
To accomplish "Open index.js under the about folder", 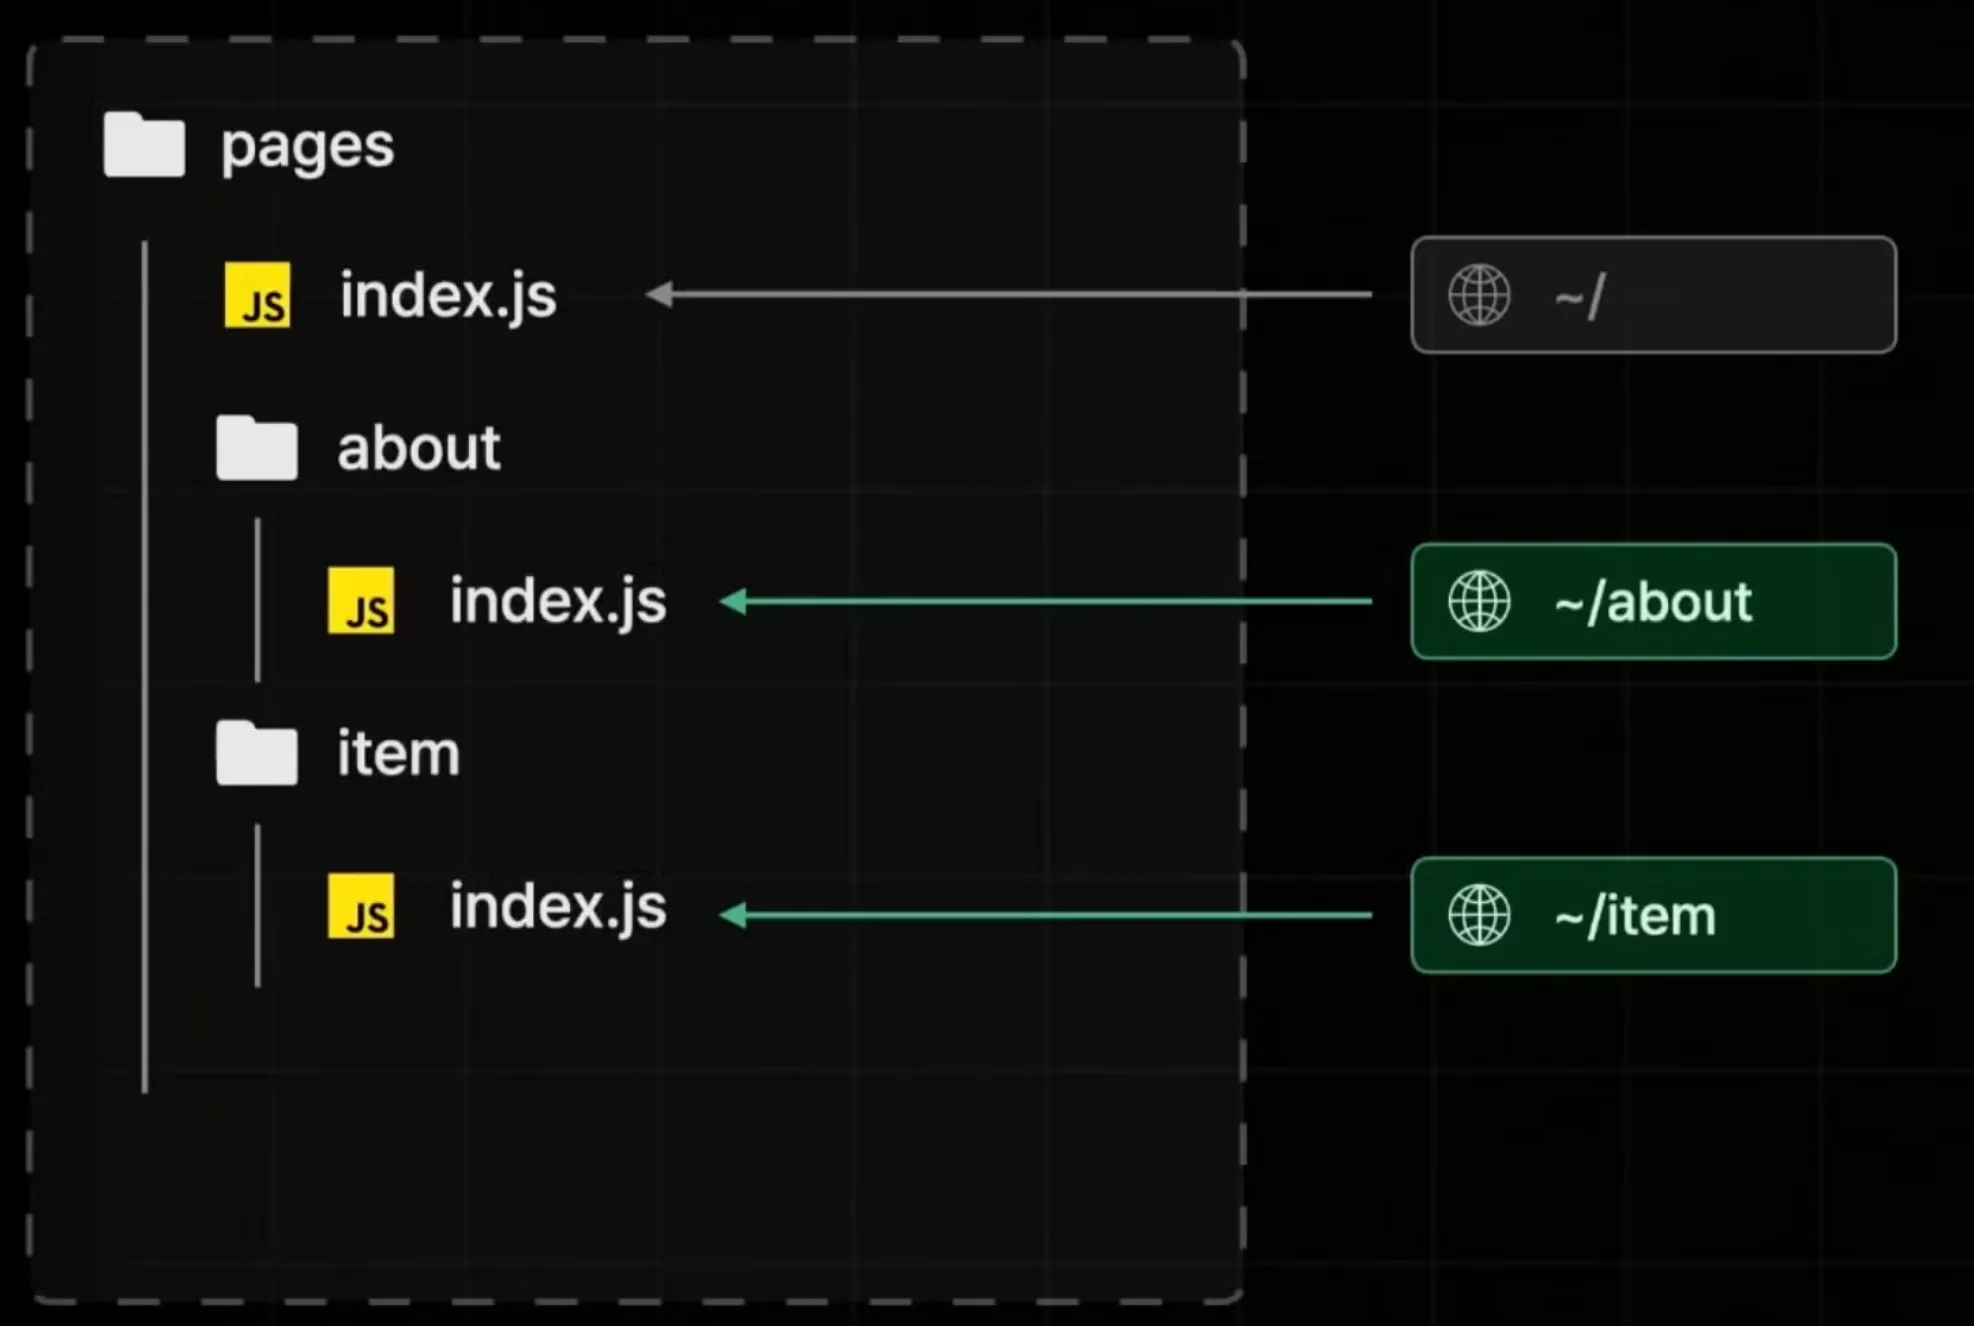I will click(x=558, y=601).
